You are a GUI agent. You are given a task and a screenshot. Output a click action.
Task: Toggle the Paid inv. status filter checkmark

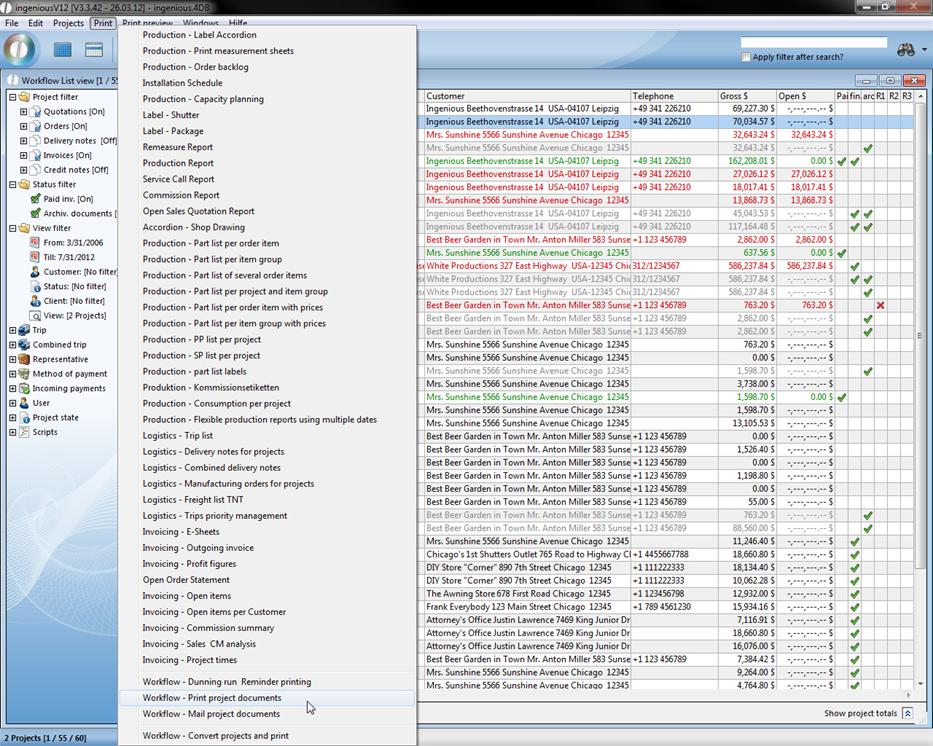[x=35, y=199]
